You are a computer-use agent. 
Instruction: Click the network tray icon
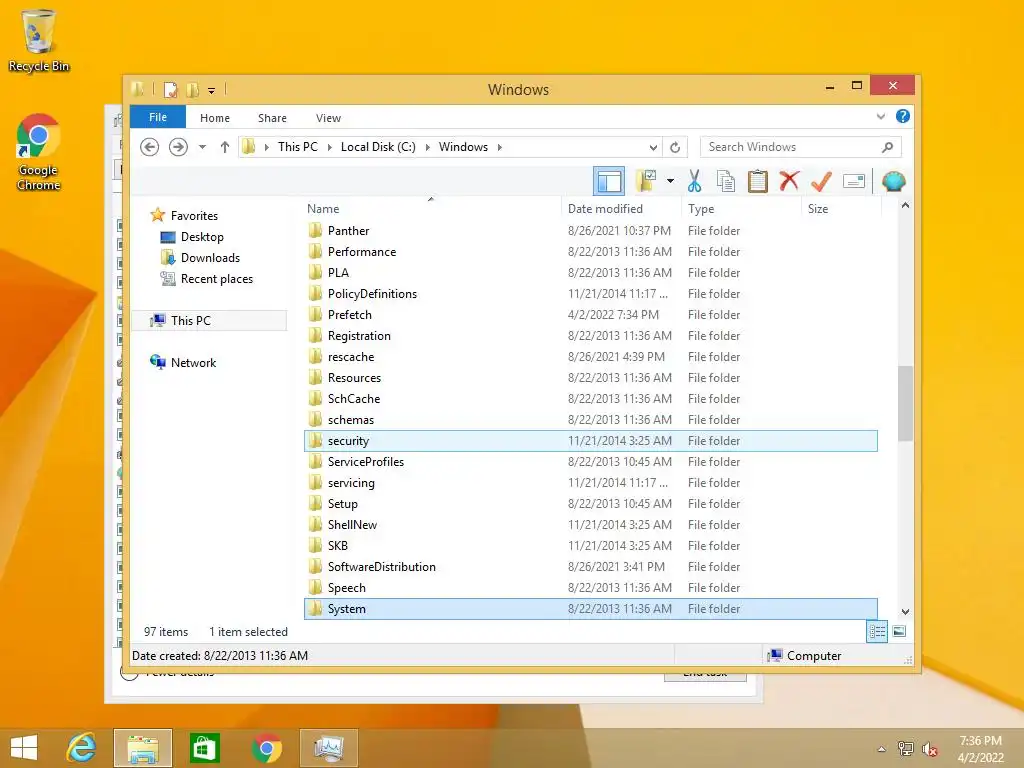(x=906, y=749)
